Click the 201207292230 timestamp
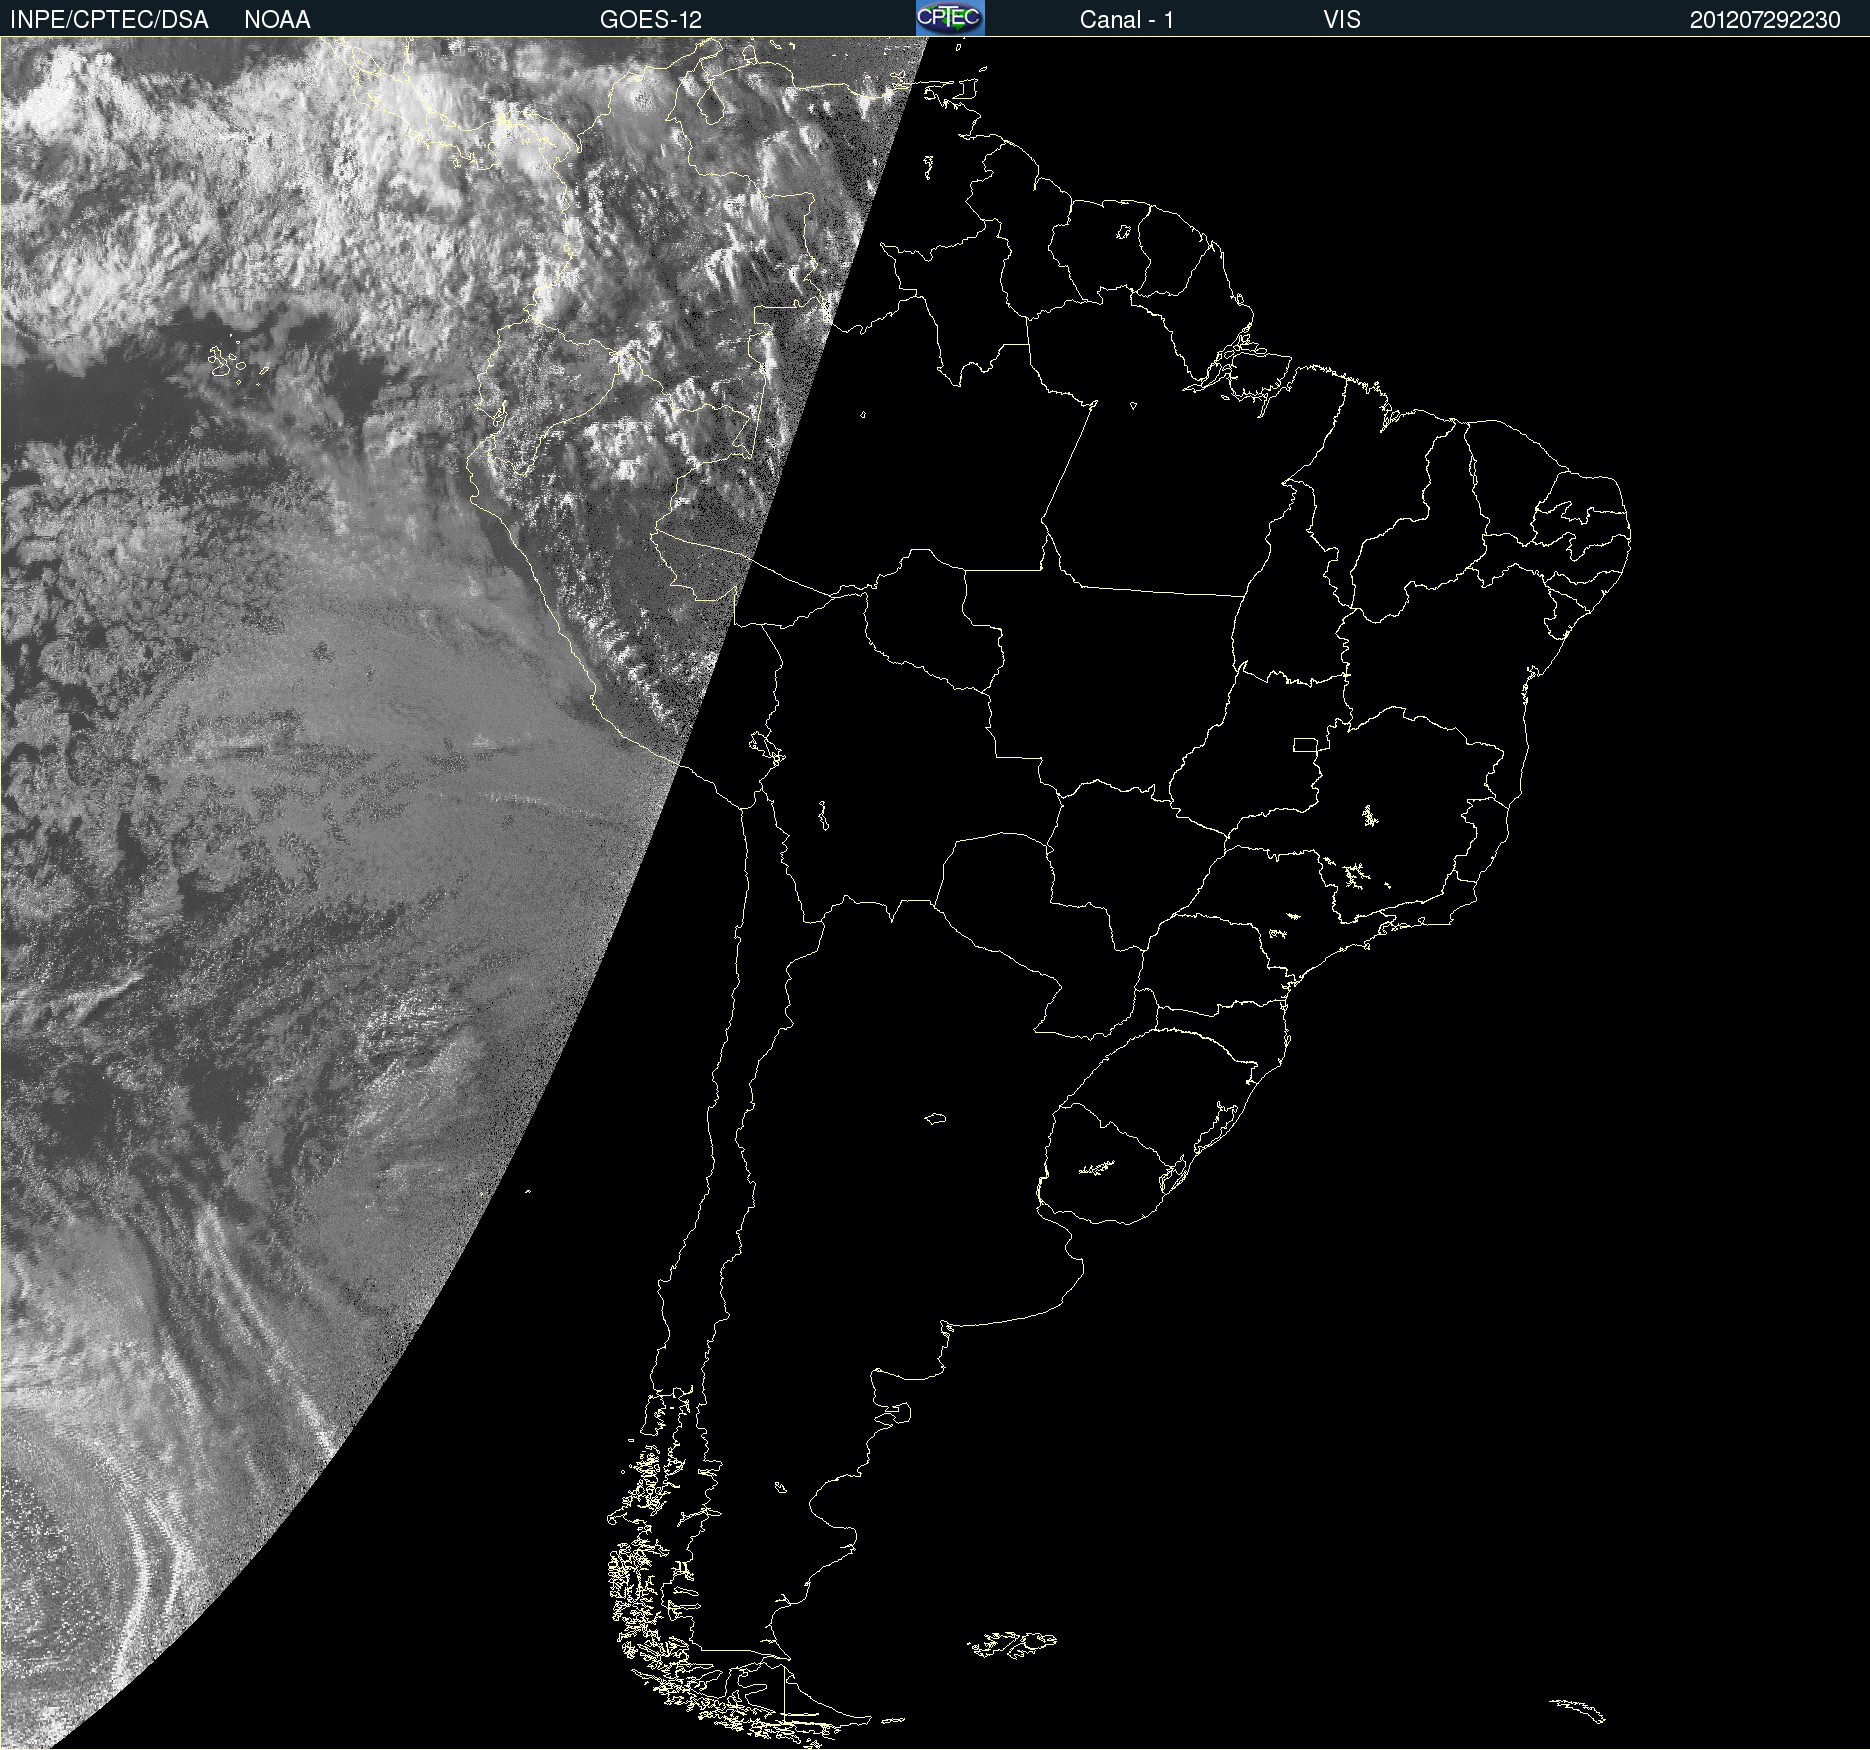 tap(1765, 20)
